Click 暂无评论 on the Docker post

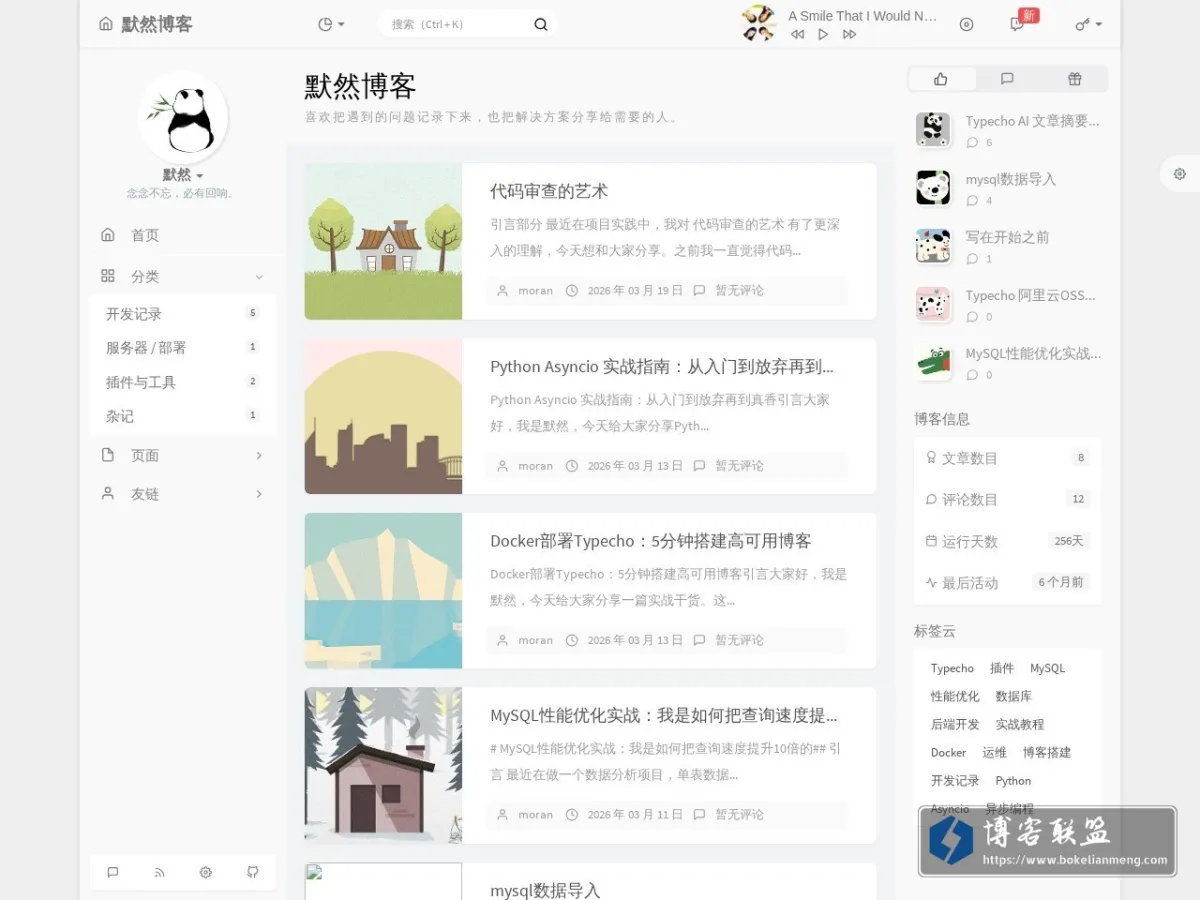pyautogui.click(x=739, y=640)
